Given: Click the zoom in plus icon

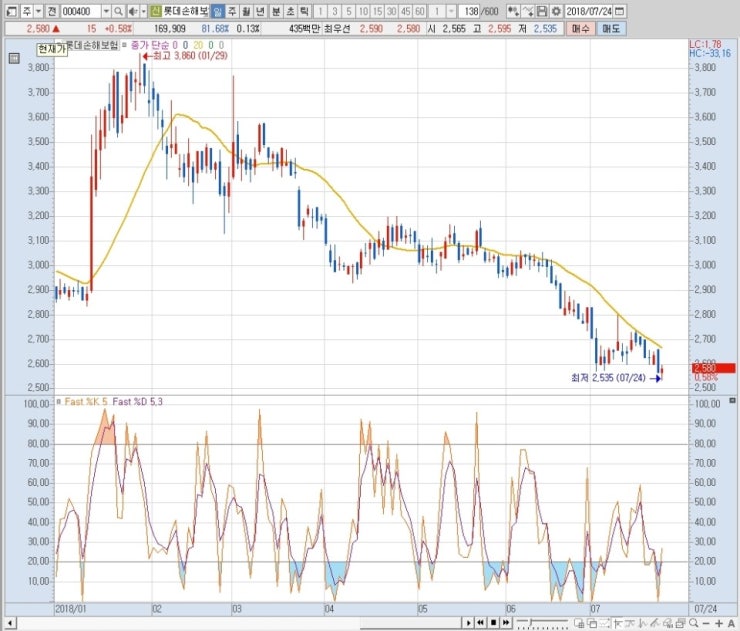Looking at the screenshot, I should [718, 621].
